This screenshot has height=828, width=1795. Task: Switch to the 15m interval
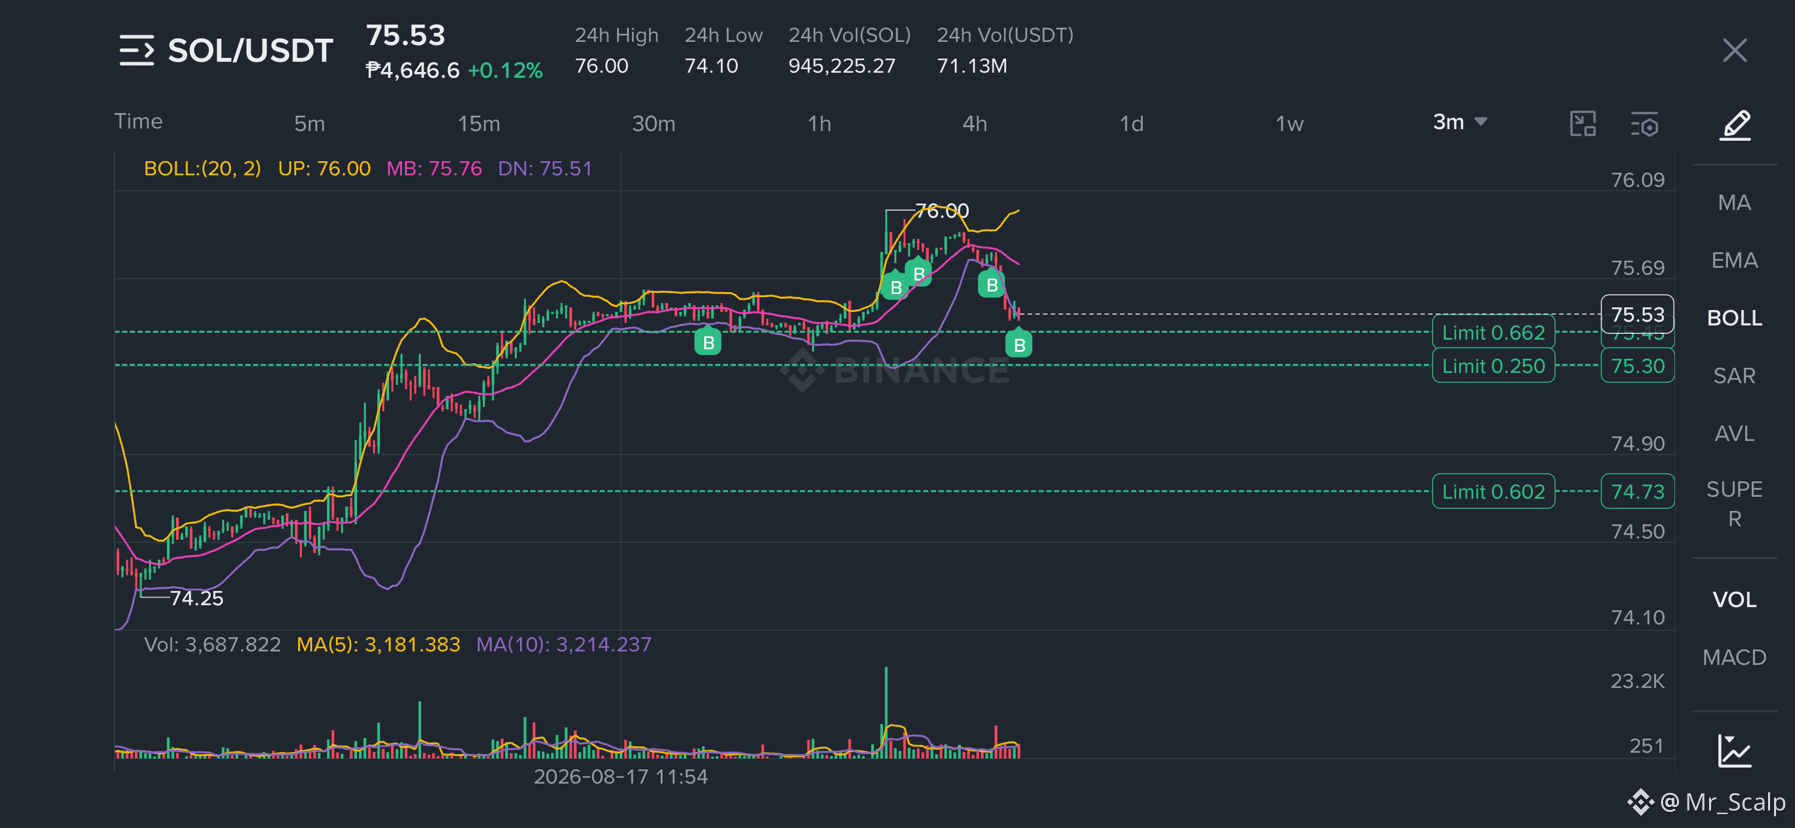(x=479, y=123)
